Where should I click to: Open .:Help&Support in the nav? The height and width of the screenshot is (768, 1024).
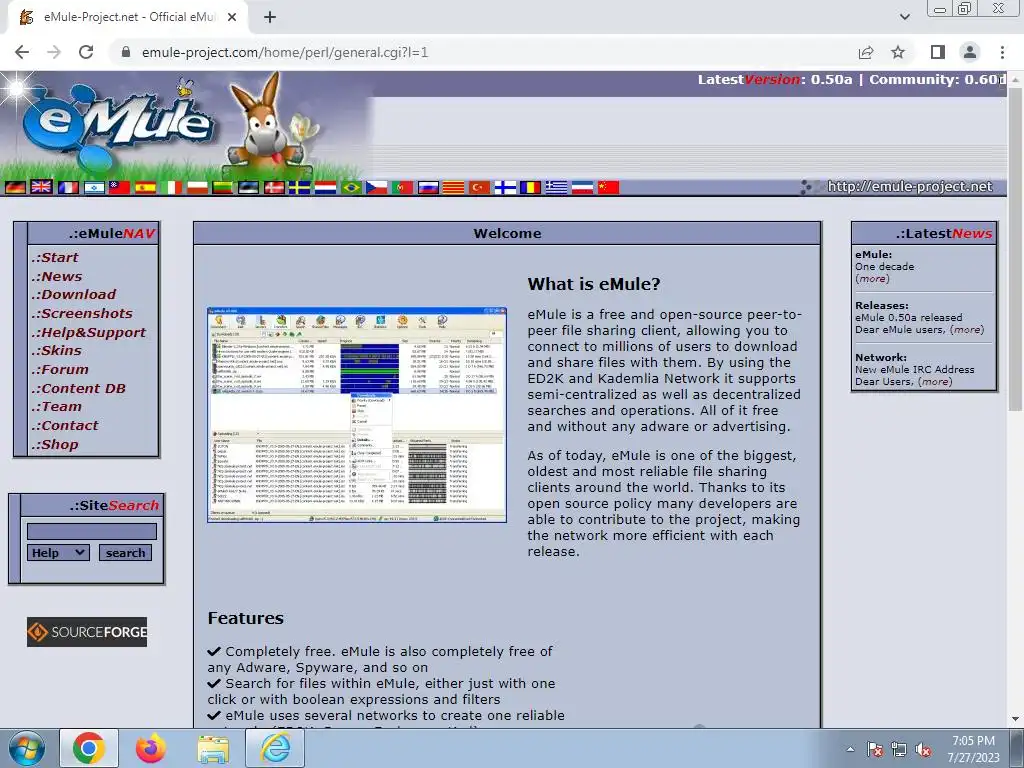click(x=89, y=332)
